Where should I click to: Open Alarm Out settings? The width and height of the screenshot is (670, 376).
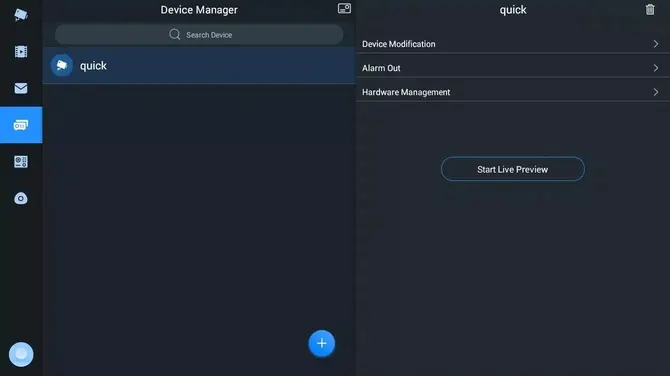513,68
